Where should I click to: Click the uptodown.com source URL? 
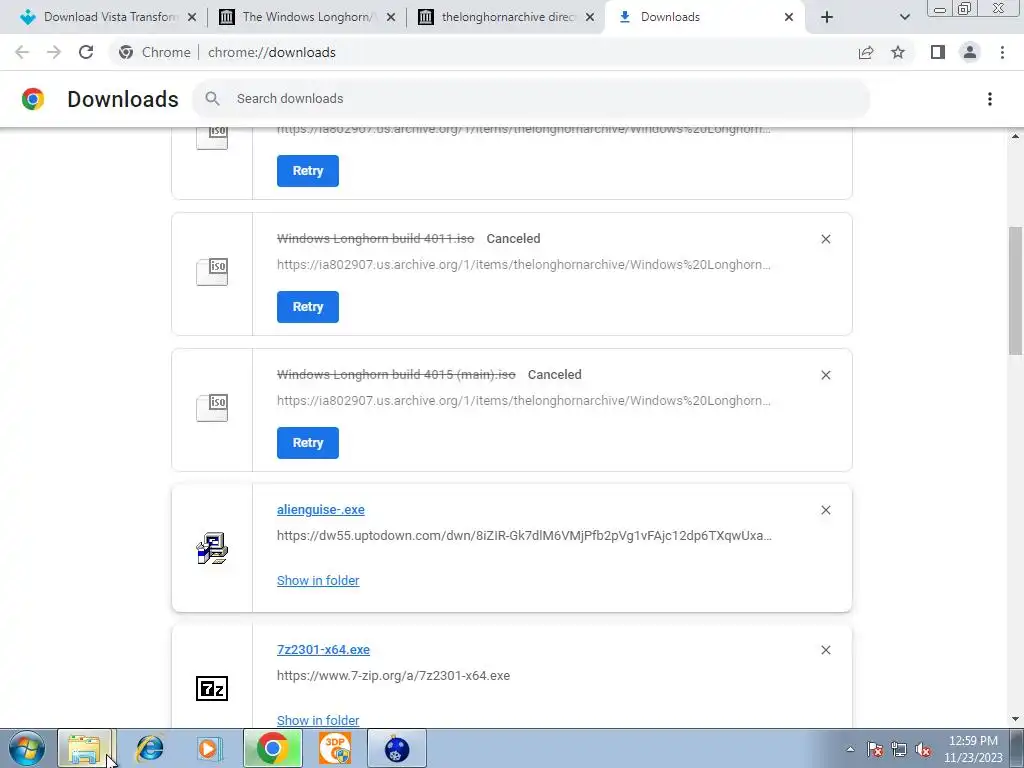point(524,536)
